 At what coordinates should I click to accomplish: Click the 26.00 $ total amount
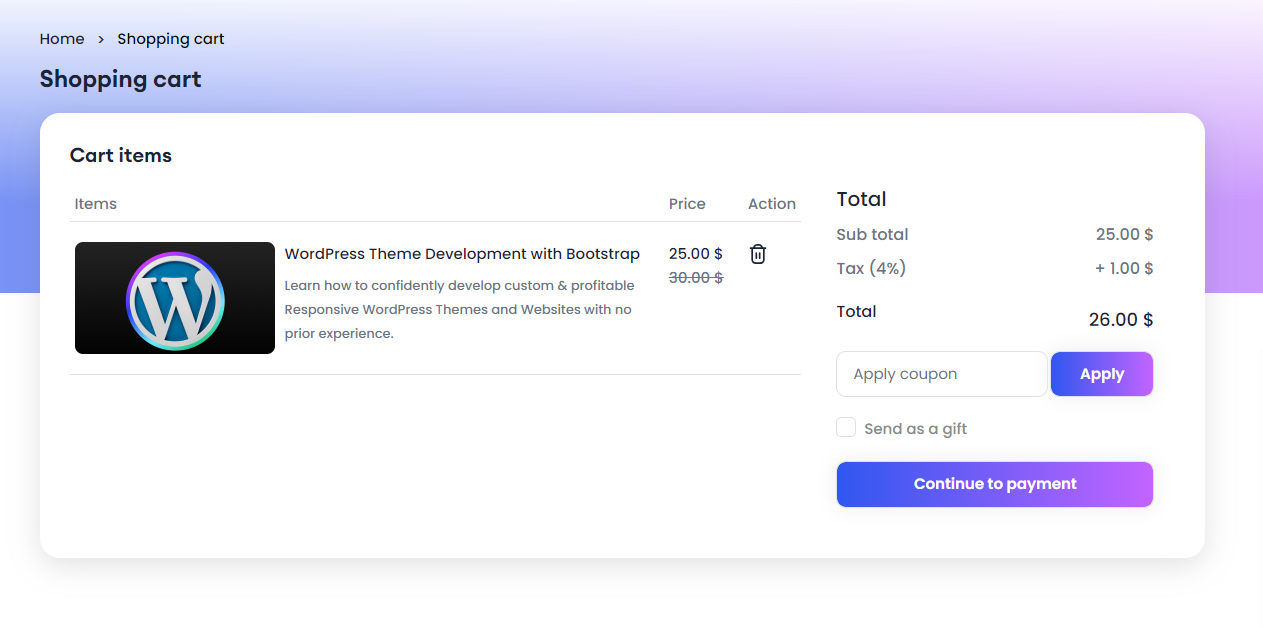pos(1120,320)
